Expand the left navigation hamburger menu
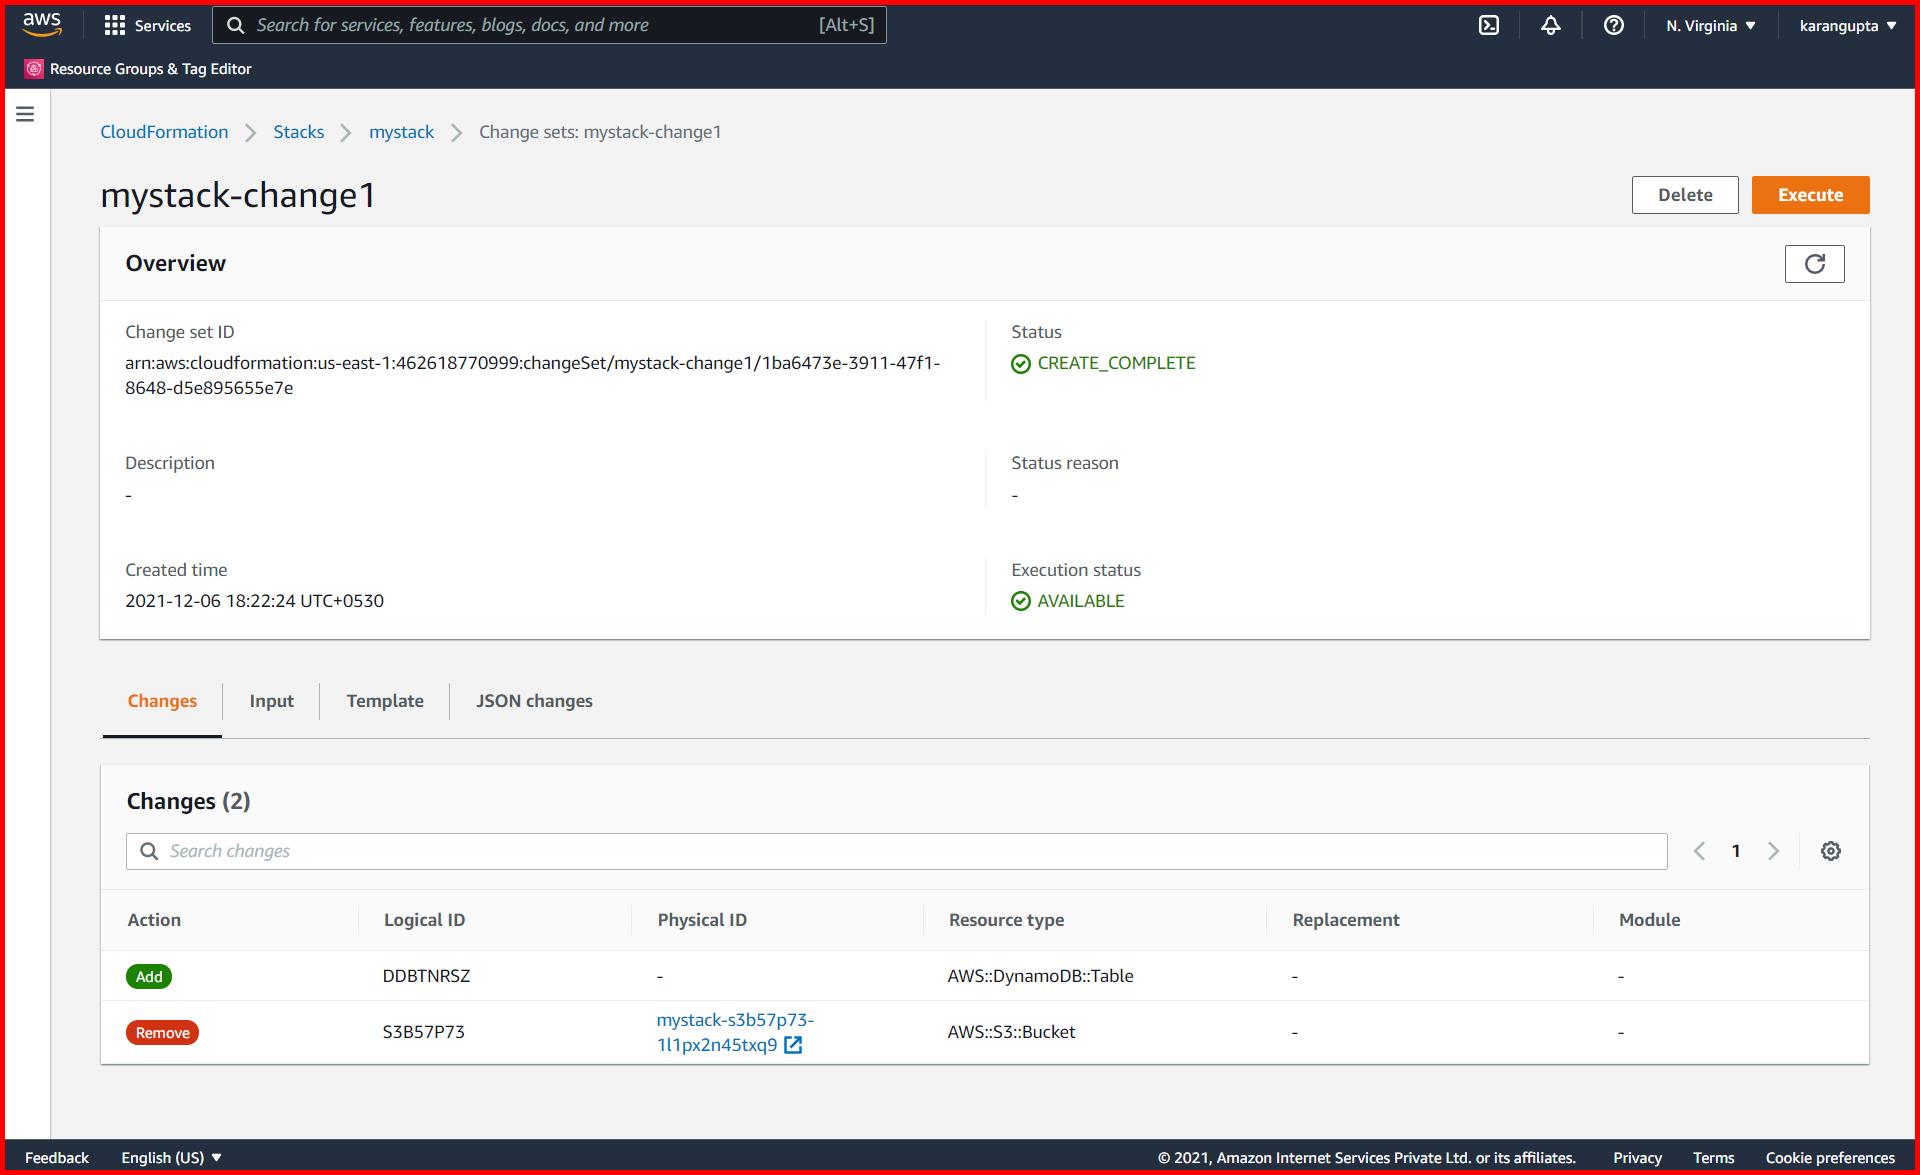Screen dimensions: 1920x1175 (25, 114)
